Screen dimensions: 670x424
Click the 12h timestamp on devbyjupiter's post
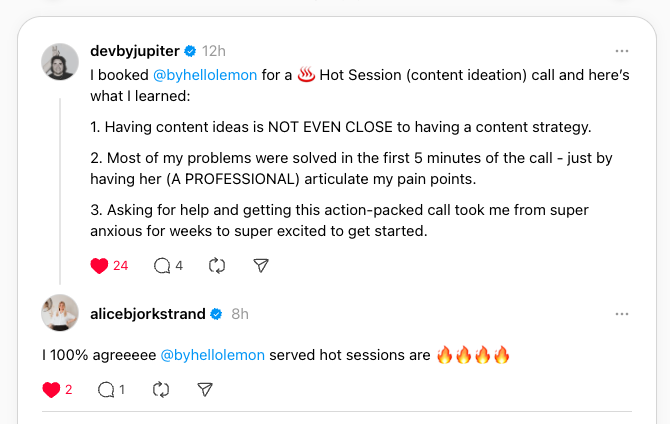(x=214, y=50)
